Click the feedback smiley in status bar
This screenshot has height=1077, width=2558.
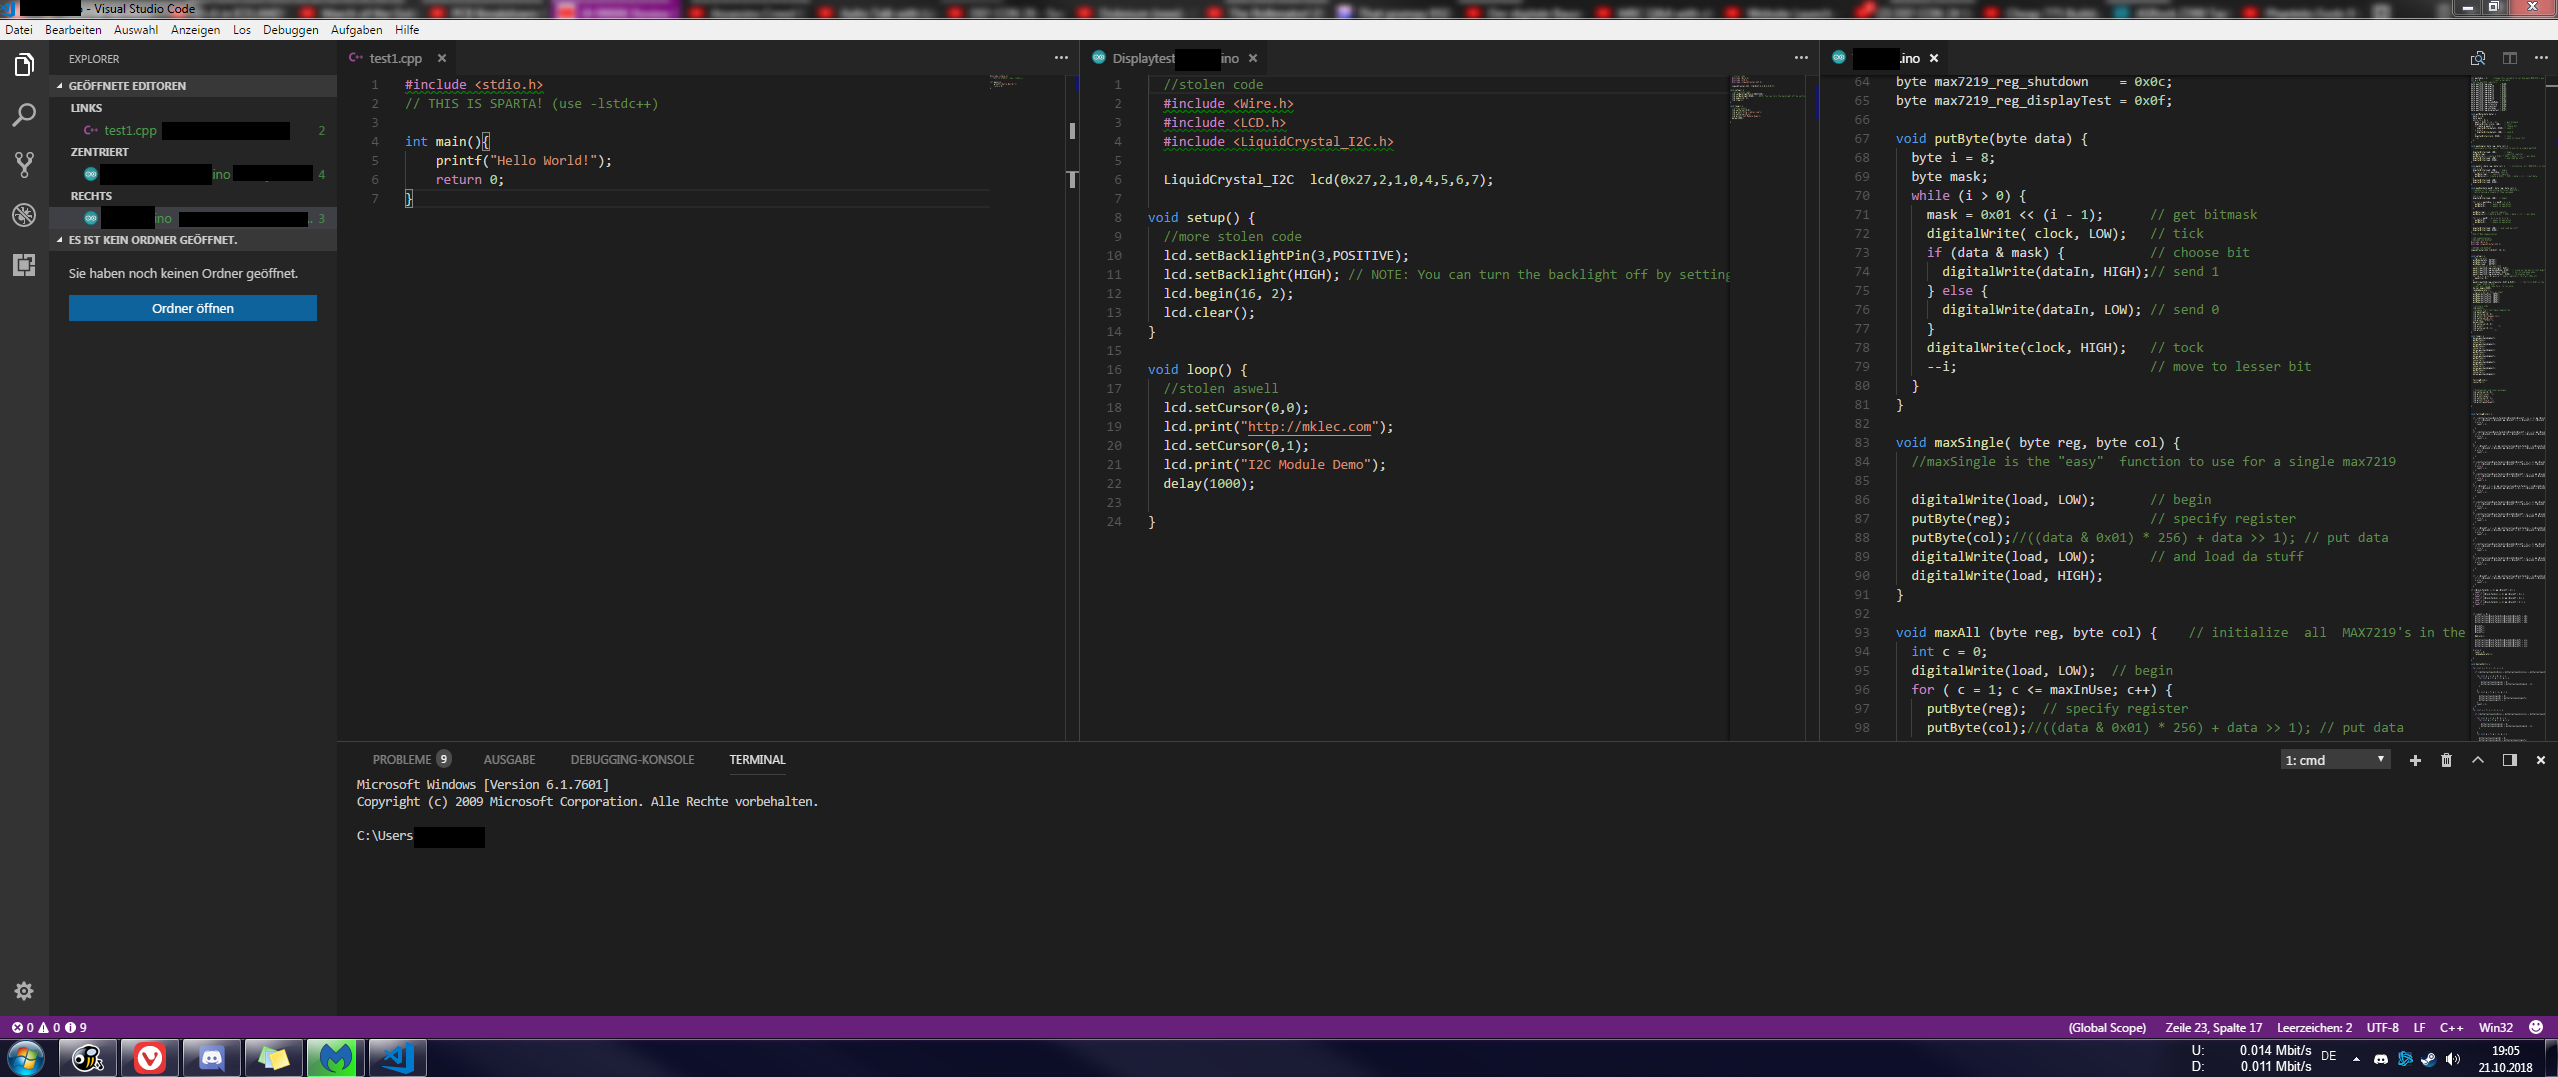2535,1027
